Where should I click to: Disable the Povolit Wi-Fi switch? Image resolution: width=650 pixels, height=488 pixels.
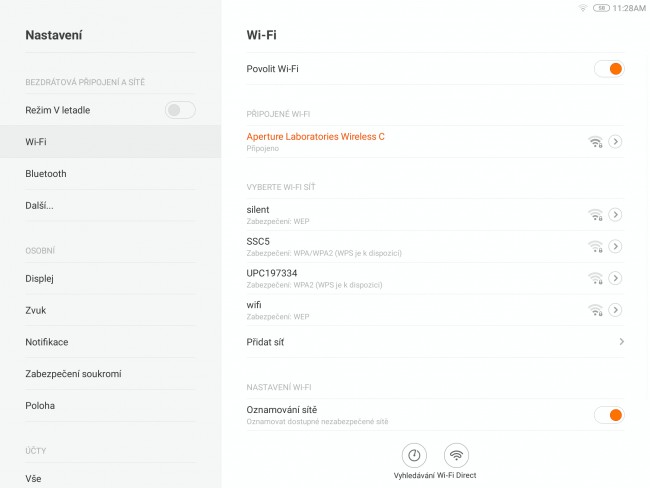click(609, 69)
